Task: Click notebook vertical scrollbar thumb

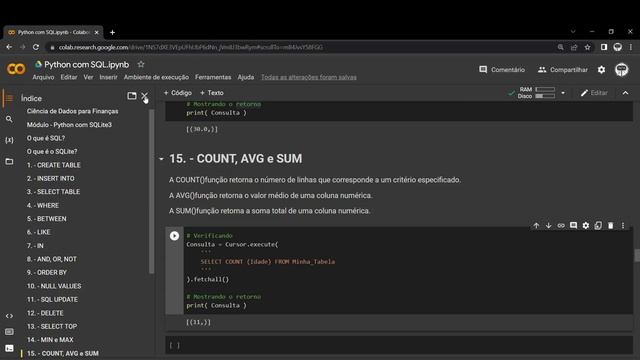Action: coord(637,256)
